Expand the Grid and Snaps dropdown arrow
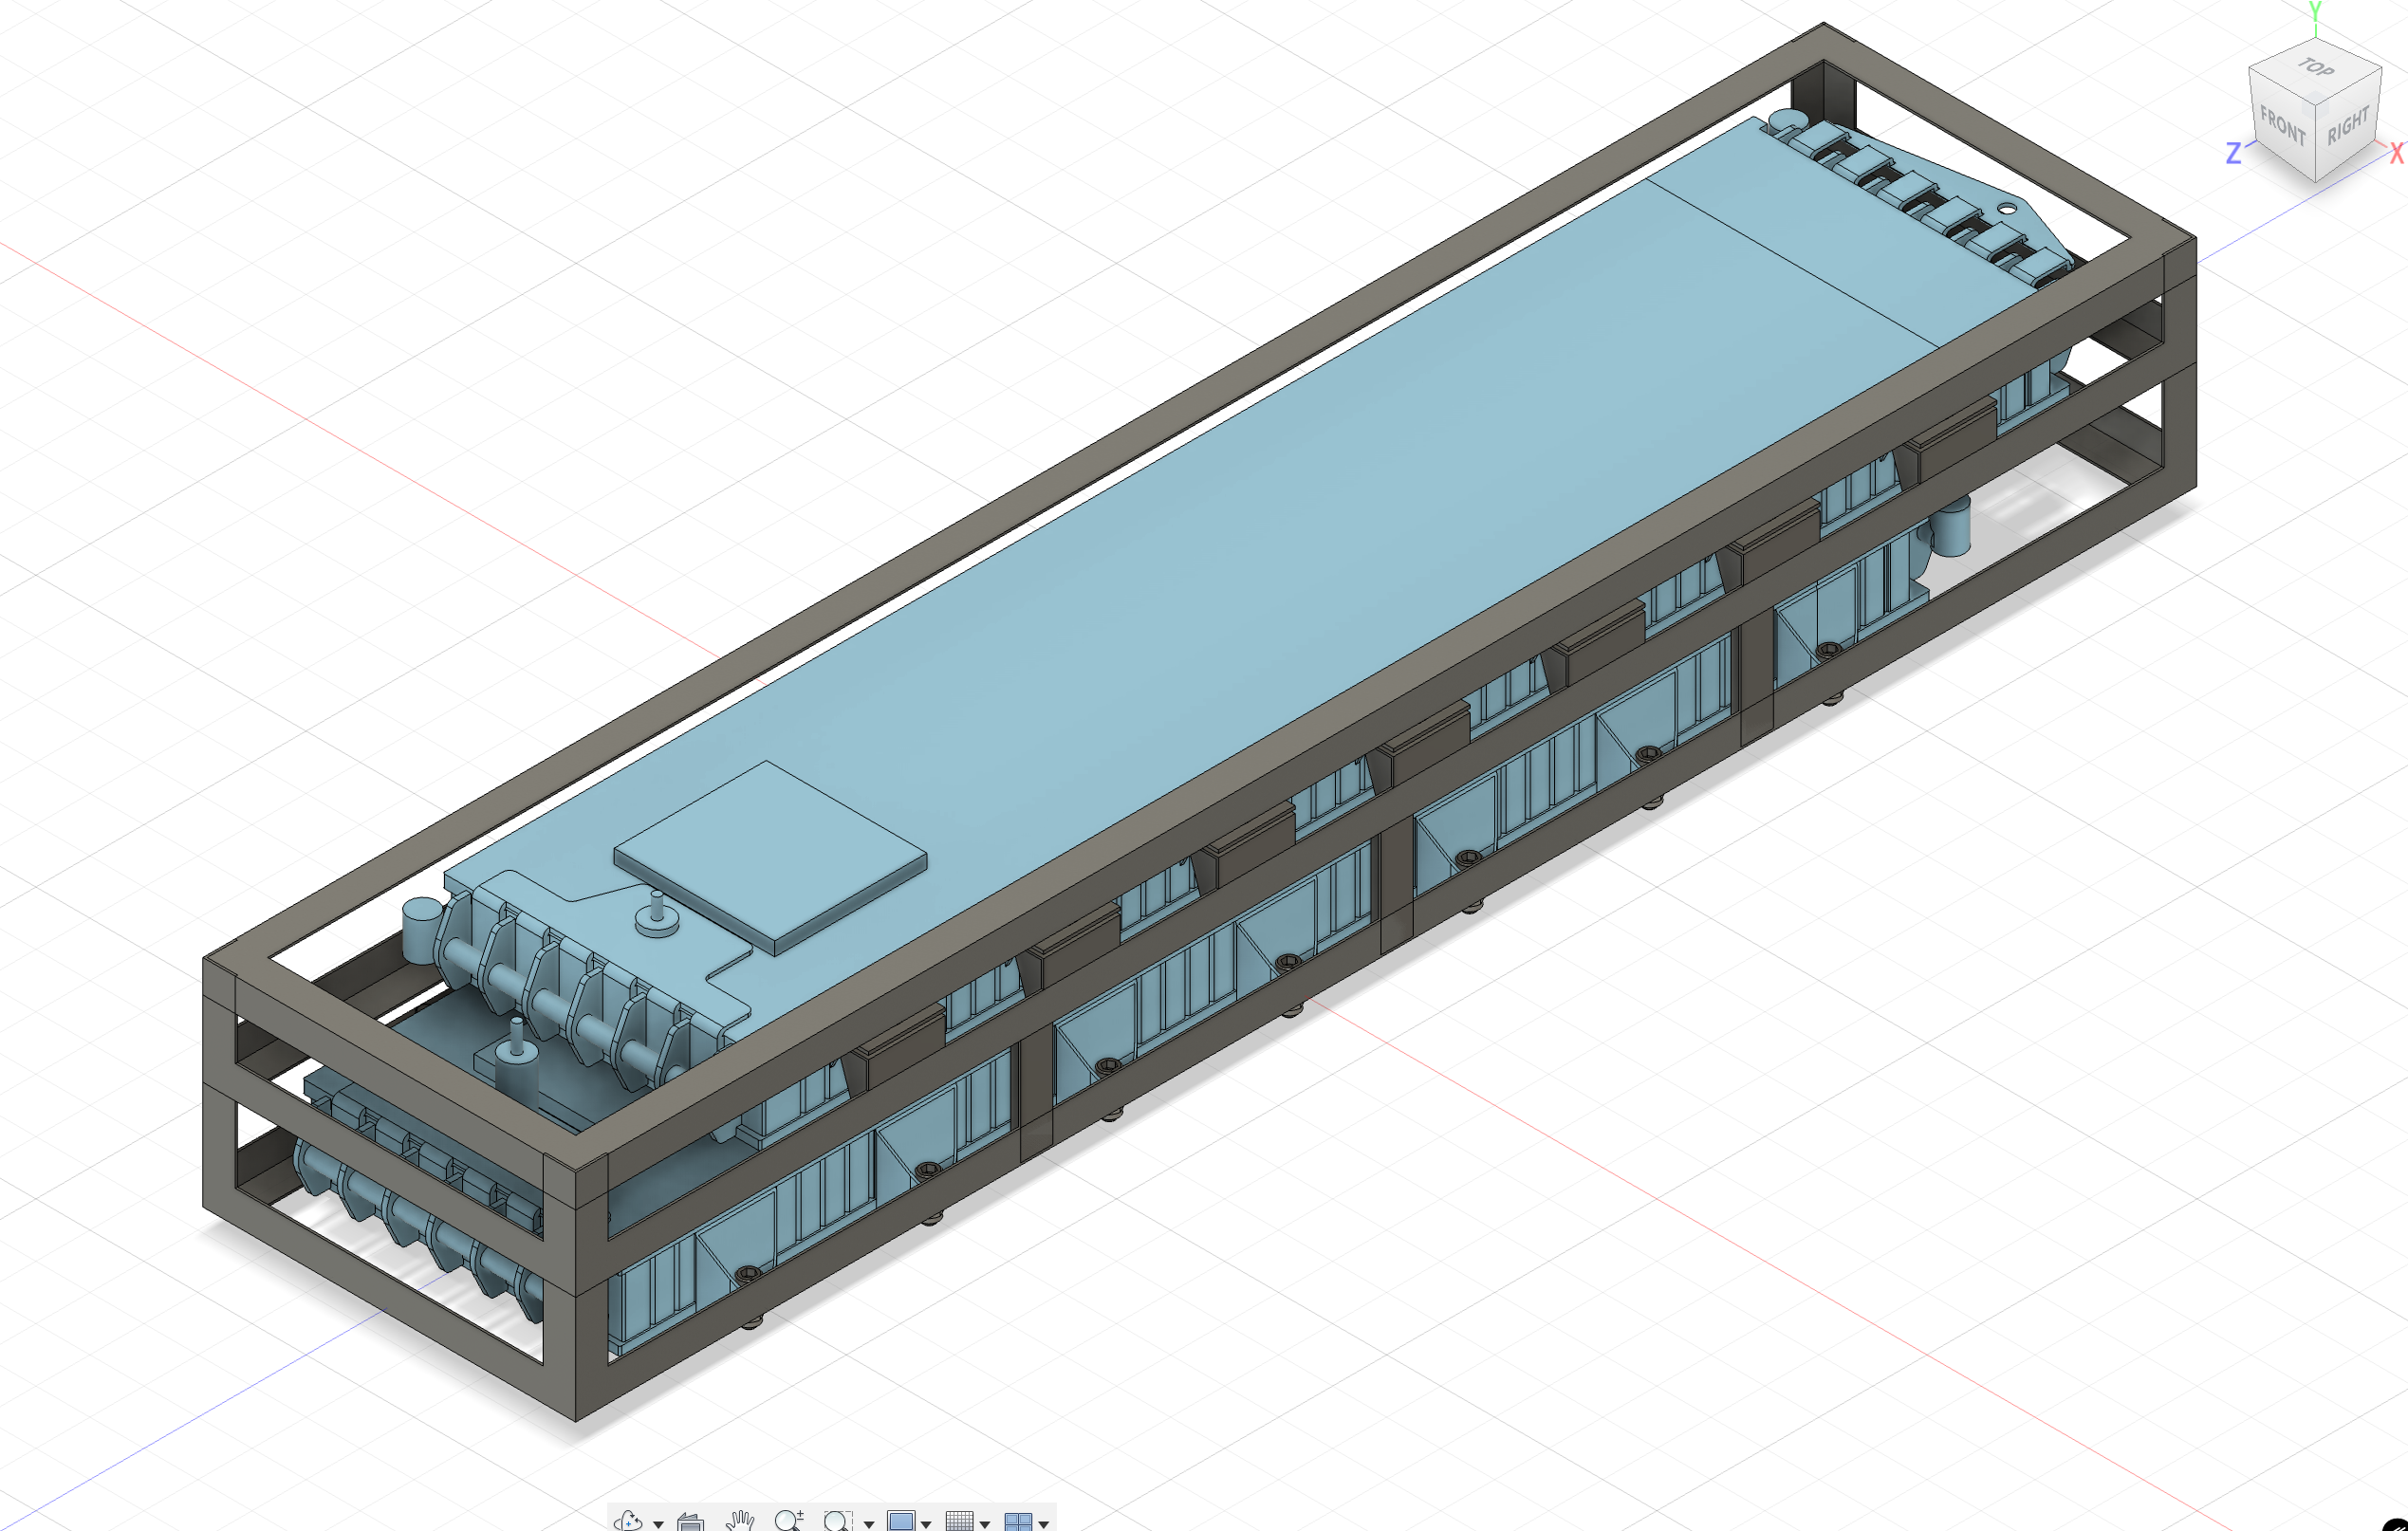The image size is (2408, 1531). pyautogui.click(x=985, y=1523)
